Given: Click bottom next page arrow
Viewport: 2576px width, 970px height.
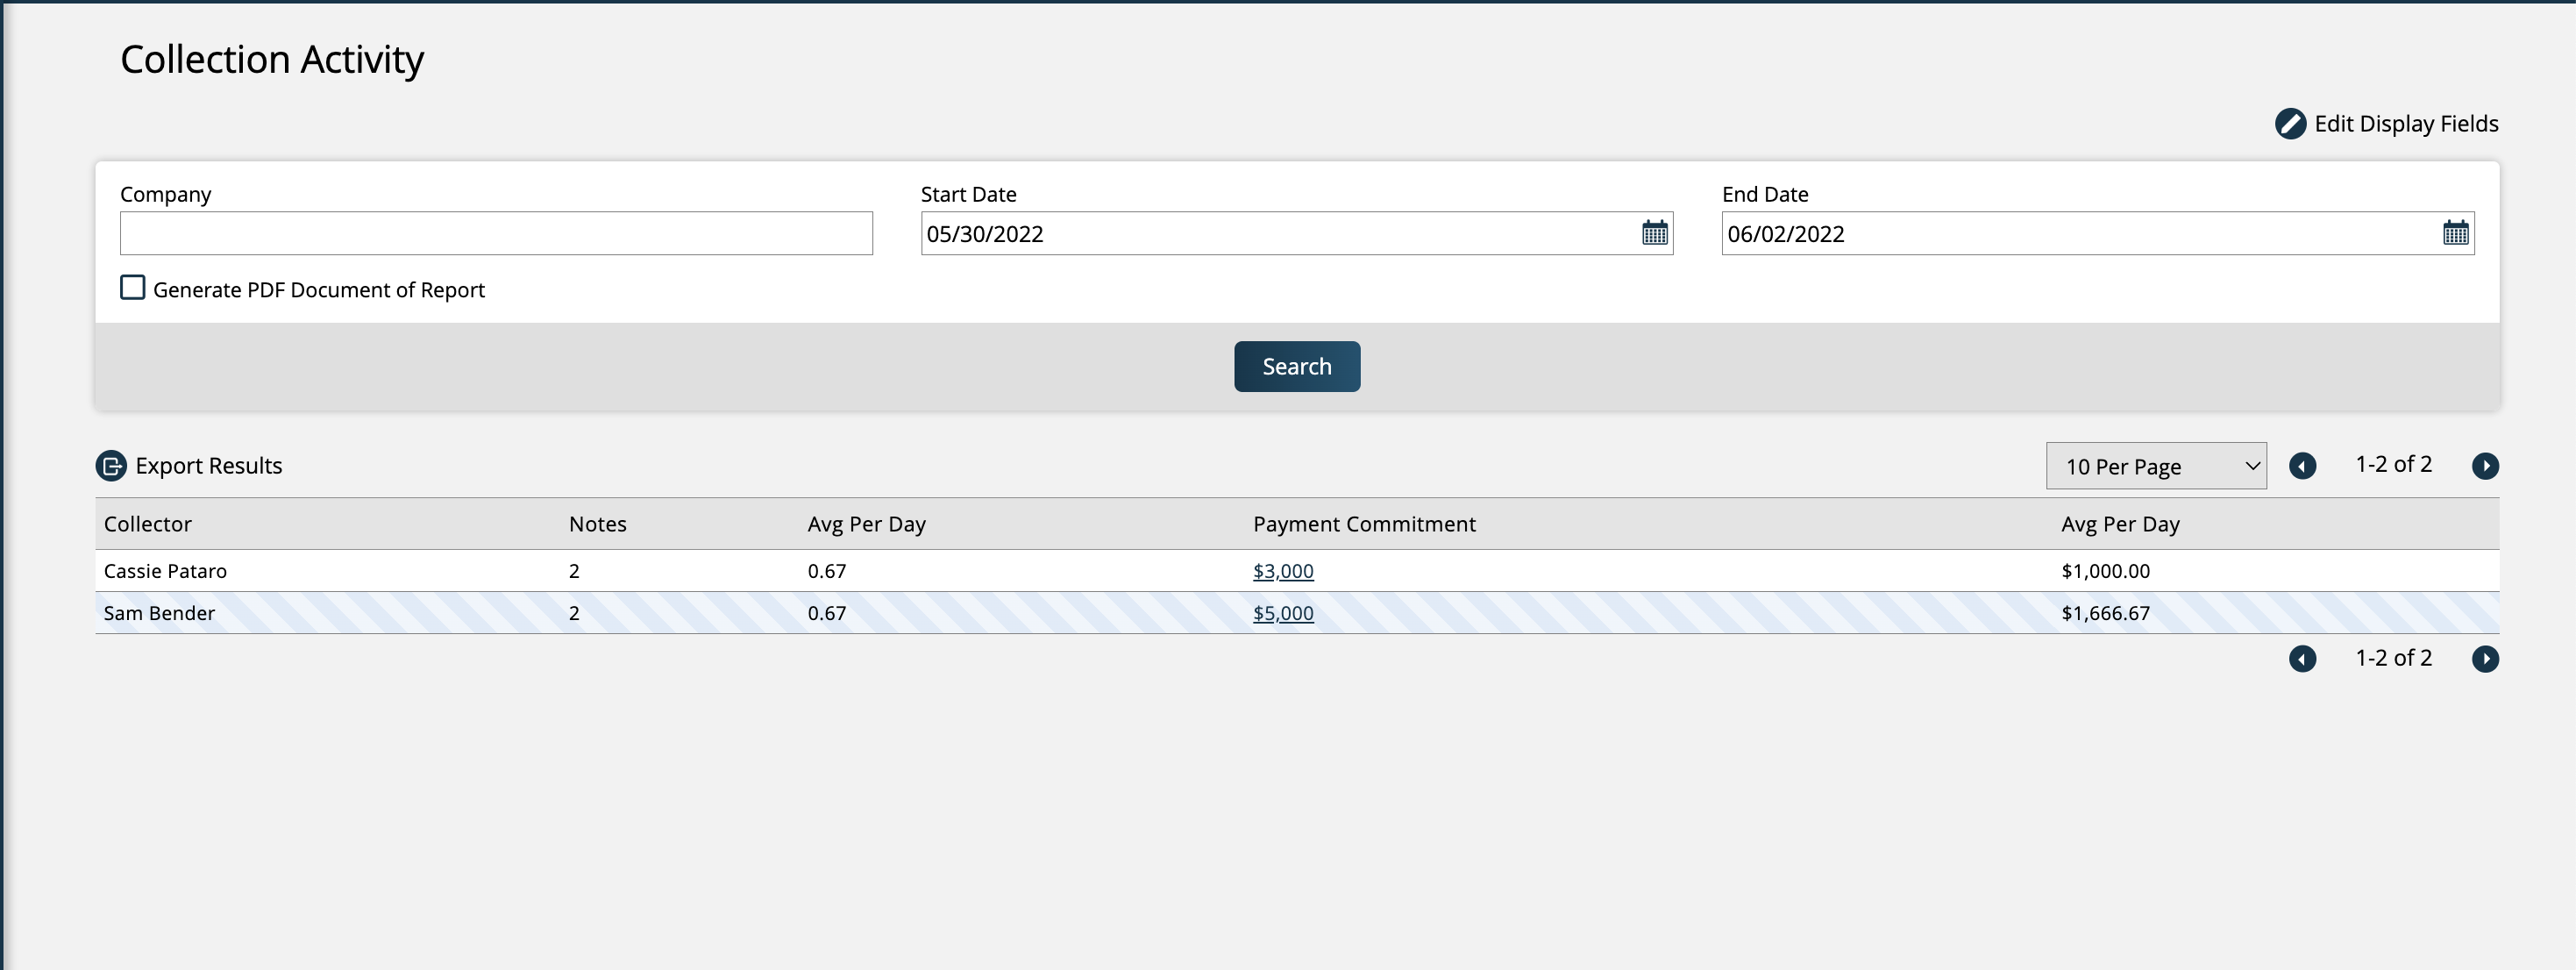Looking at the screenshot, I should [x=2485, y=659].
